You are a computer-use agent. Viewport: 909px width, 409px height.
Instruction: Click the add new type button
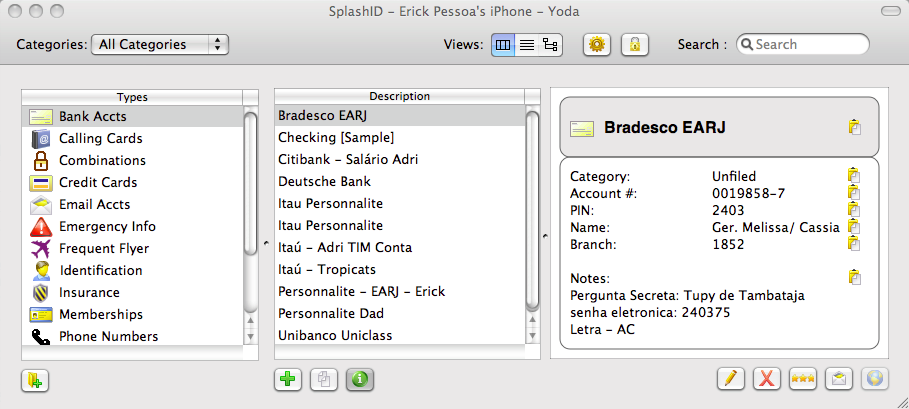click(x=35, y=380)
